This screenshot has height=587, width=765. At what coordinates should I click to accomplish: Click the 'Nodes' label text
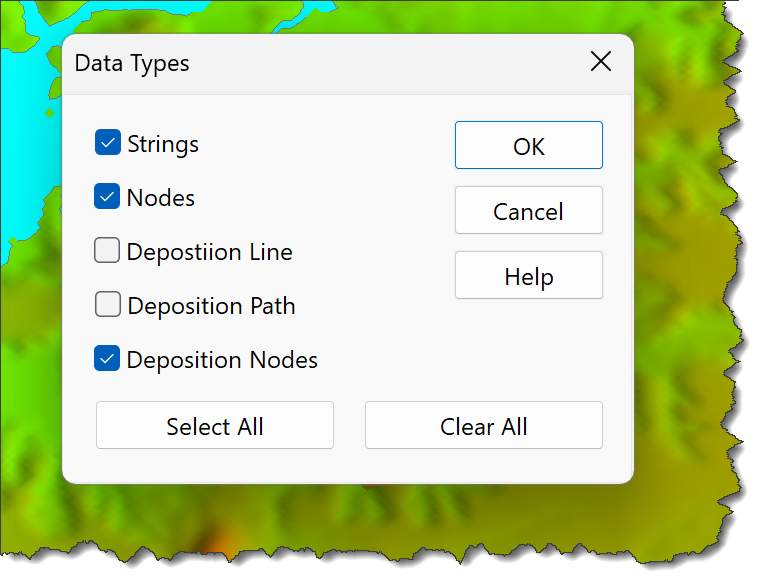tap(161, 198)
